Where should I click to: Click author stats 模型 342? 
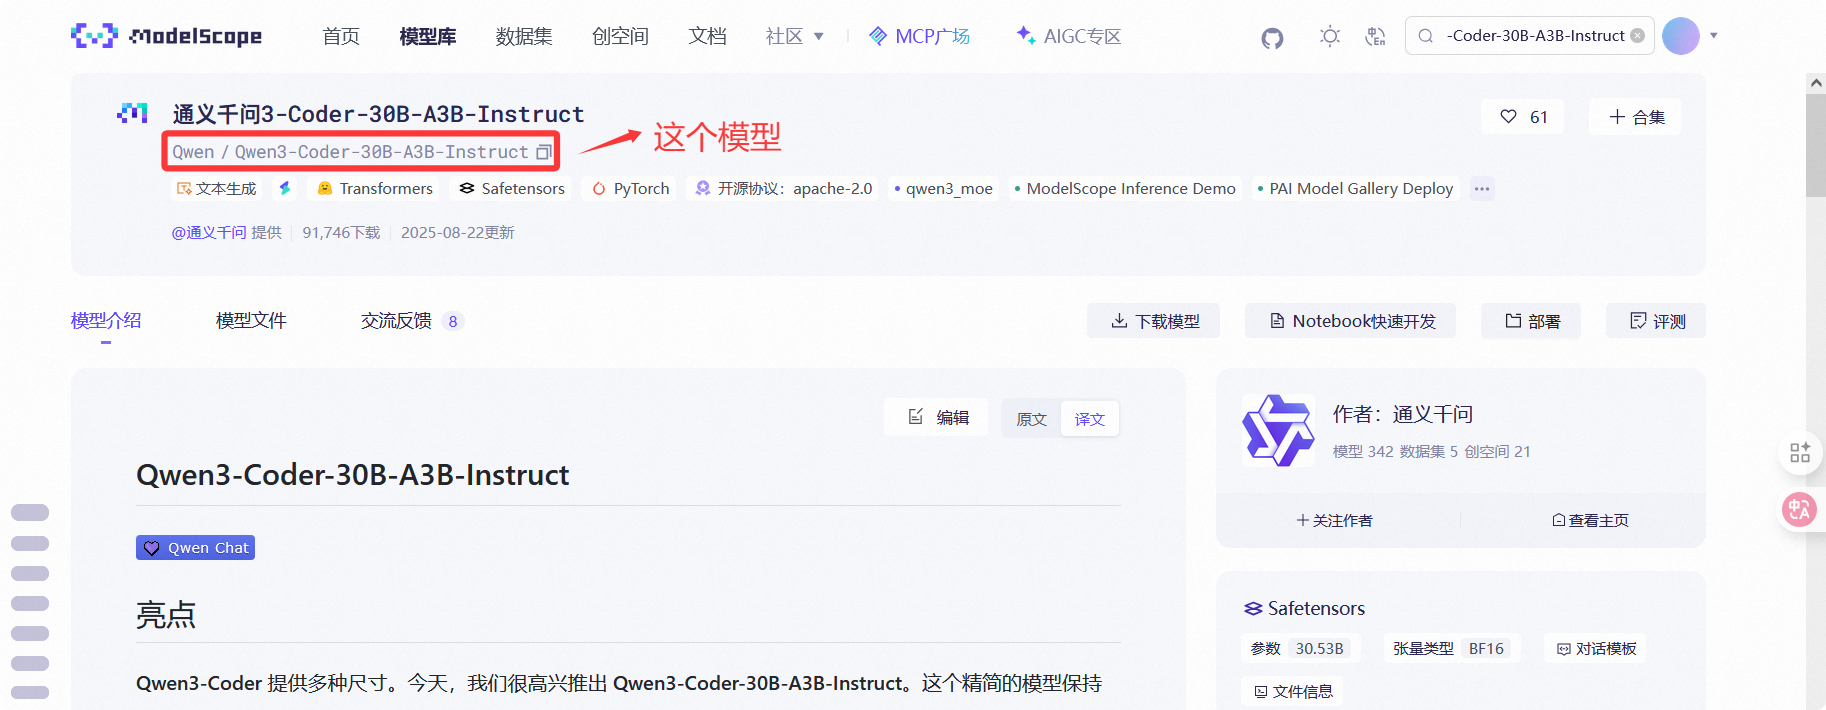tap(1363, 452)
